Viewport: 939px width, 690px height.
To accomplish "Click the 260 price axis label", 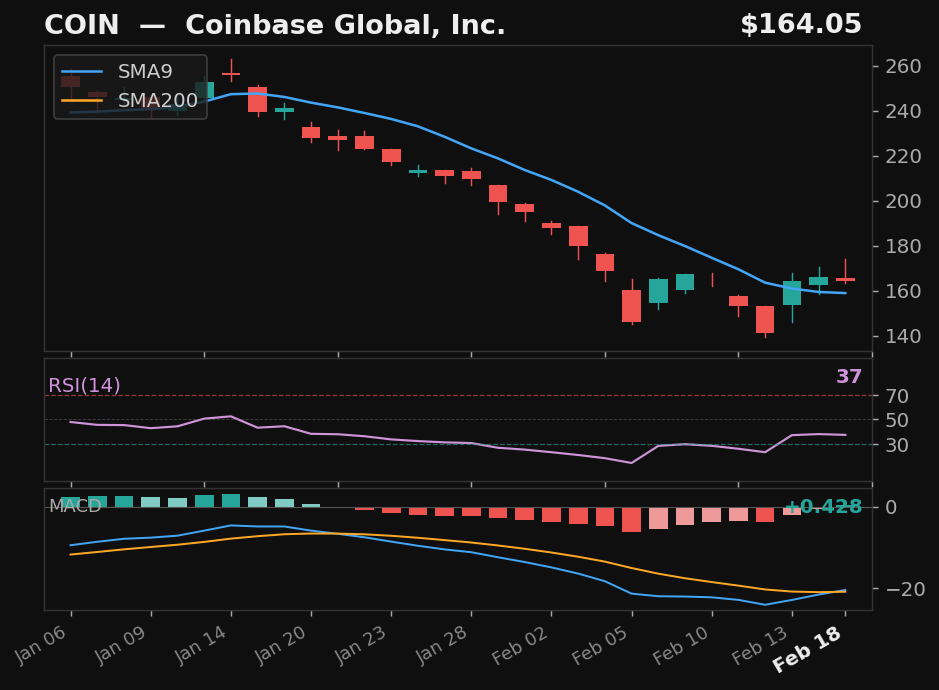I will 903,66.
